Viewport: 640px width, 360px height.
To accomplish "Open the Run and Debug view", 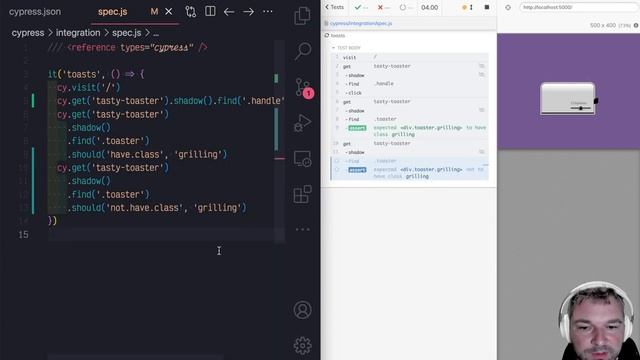I will (302, 123).
